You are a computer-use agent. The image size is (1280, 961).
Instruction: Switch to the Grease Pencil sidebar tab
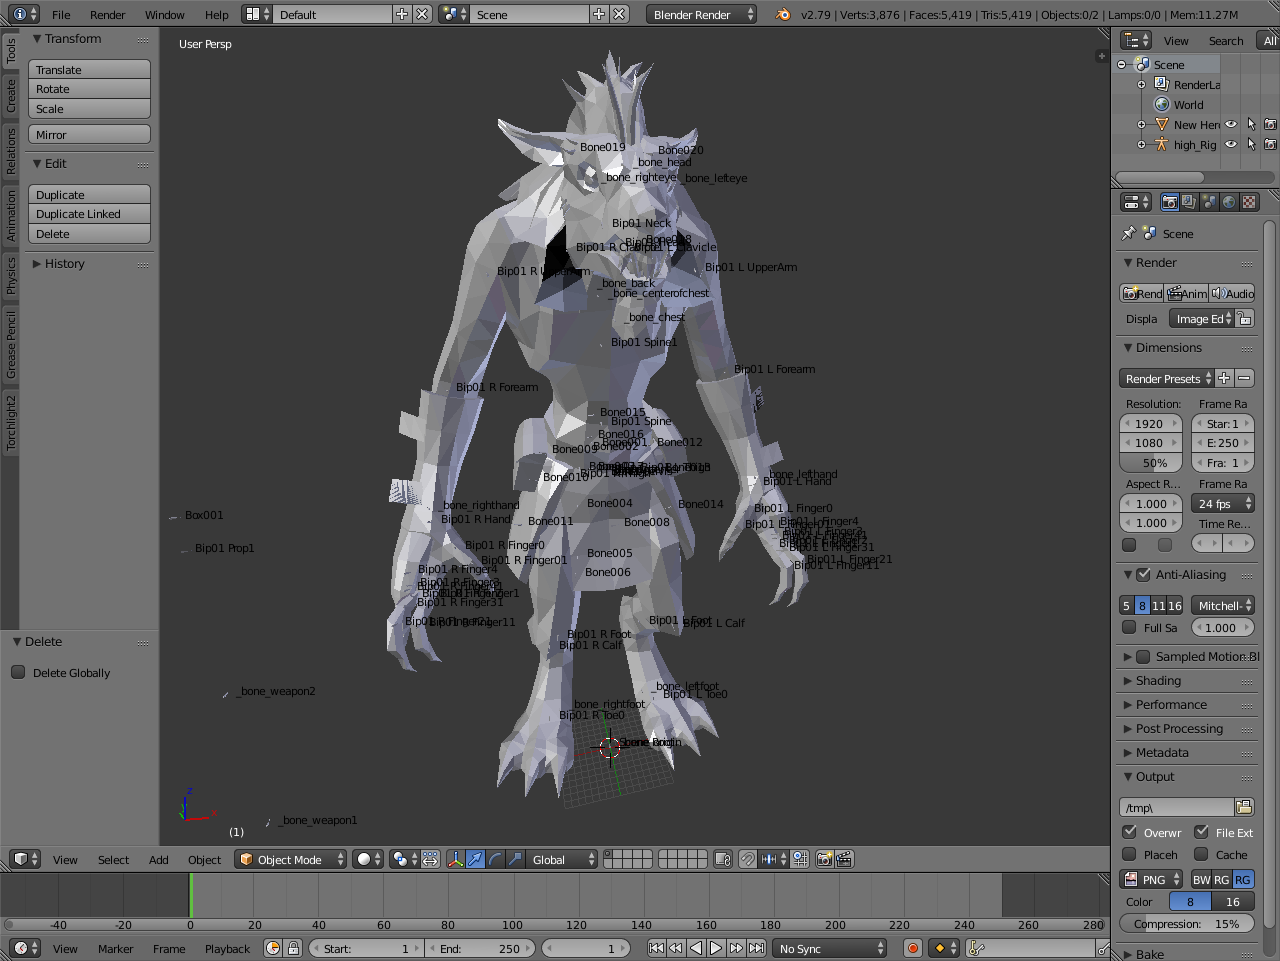[11, 344]
